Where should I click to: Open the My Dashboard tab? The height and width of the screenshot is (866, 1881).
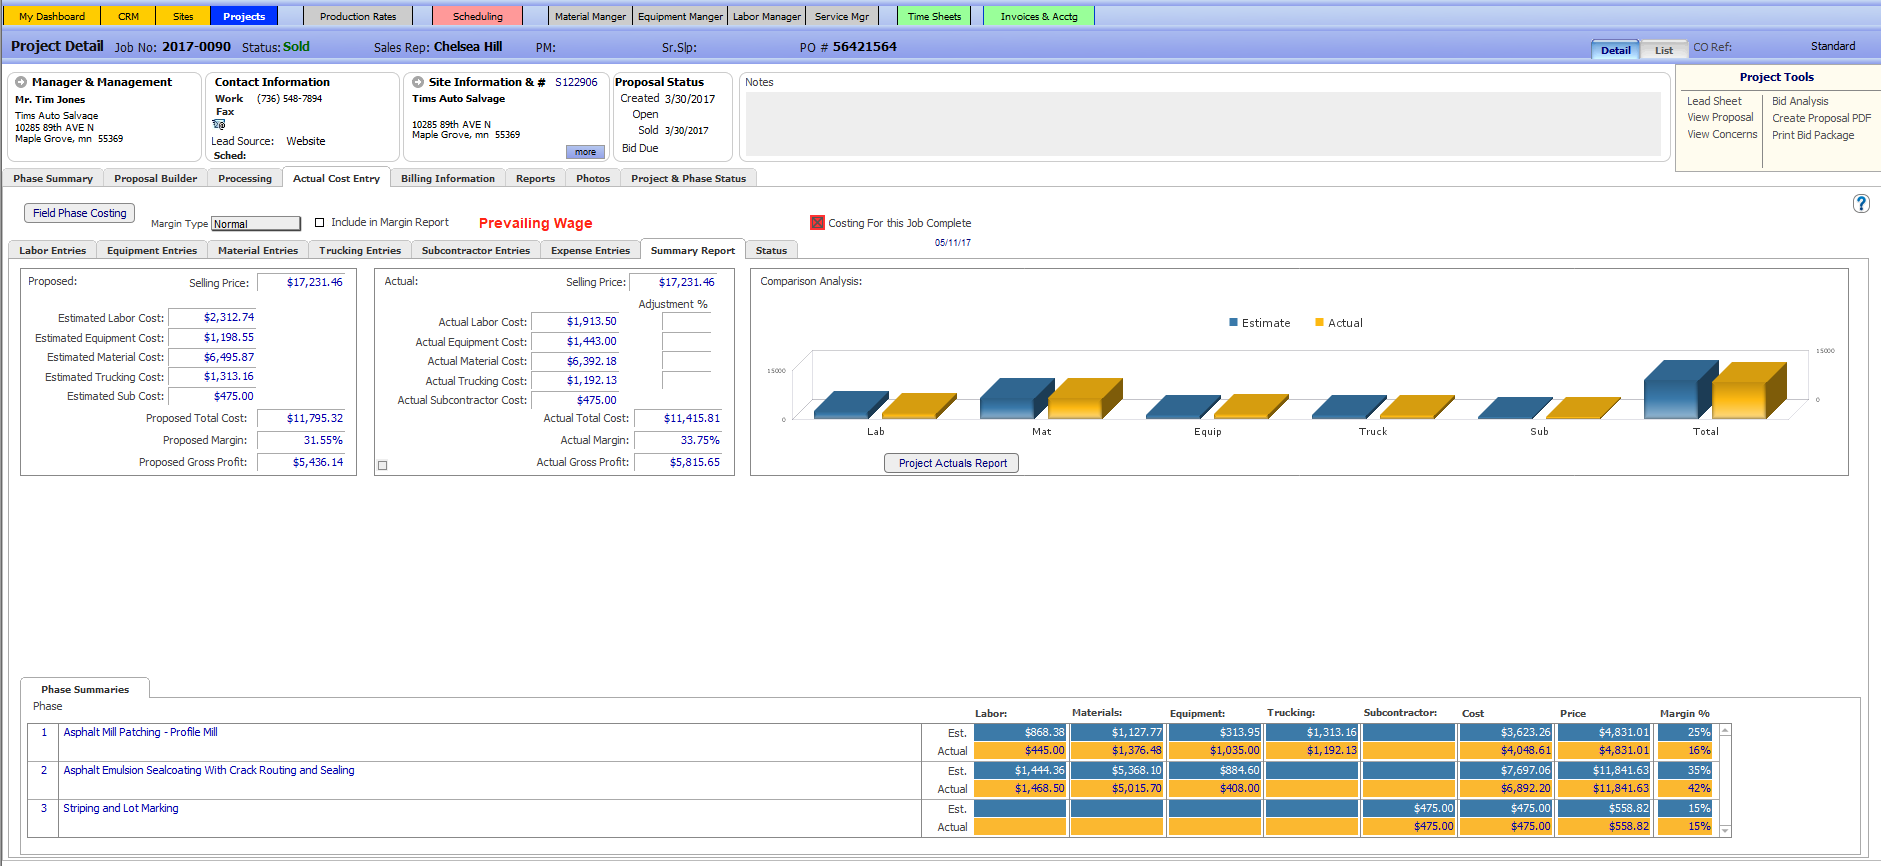click(x=52, y=16)
